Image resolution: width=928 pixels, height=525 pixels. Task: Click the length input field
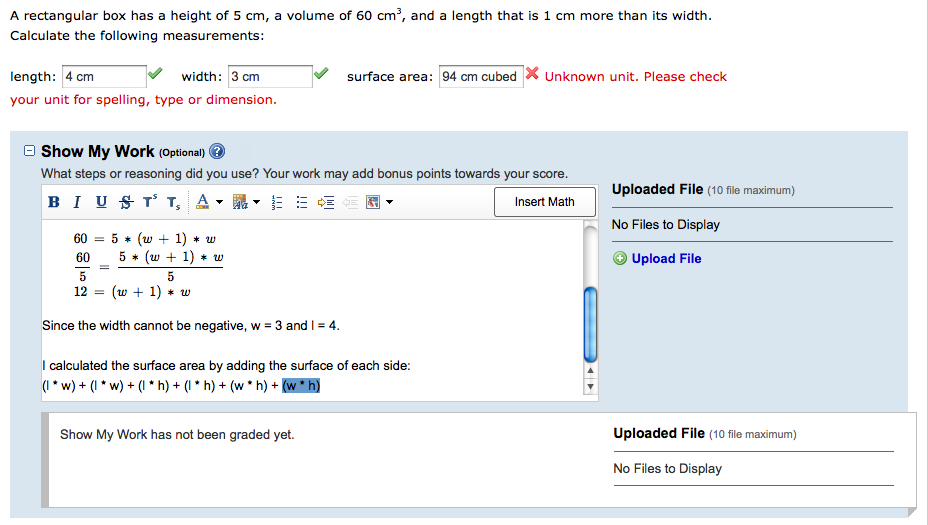(x=104, y=77)
